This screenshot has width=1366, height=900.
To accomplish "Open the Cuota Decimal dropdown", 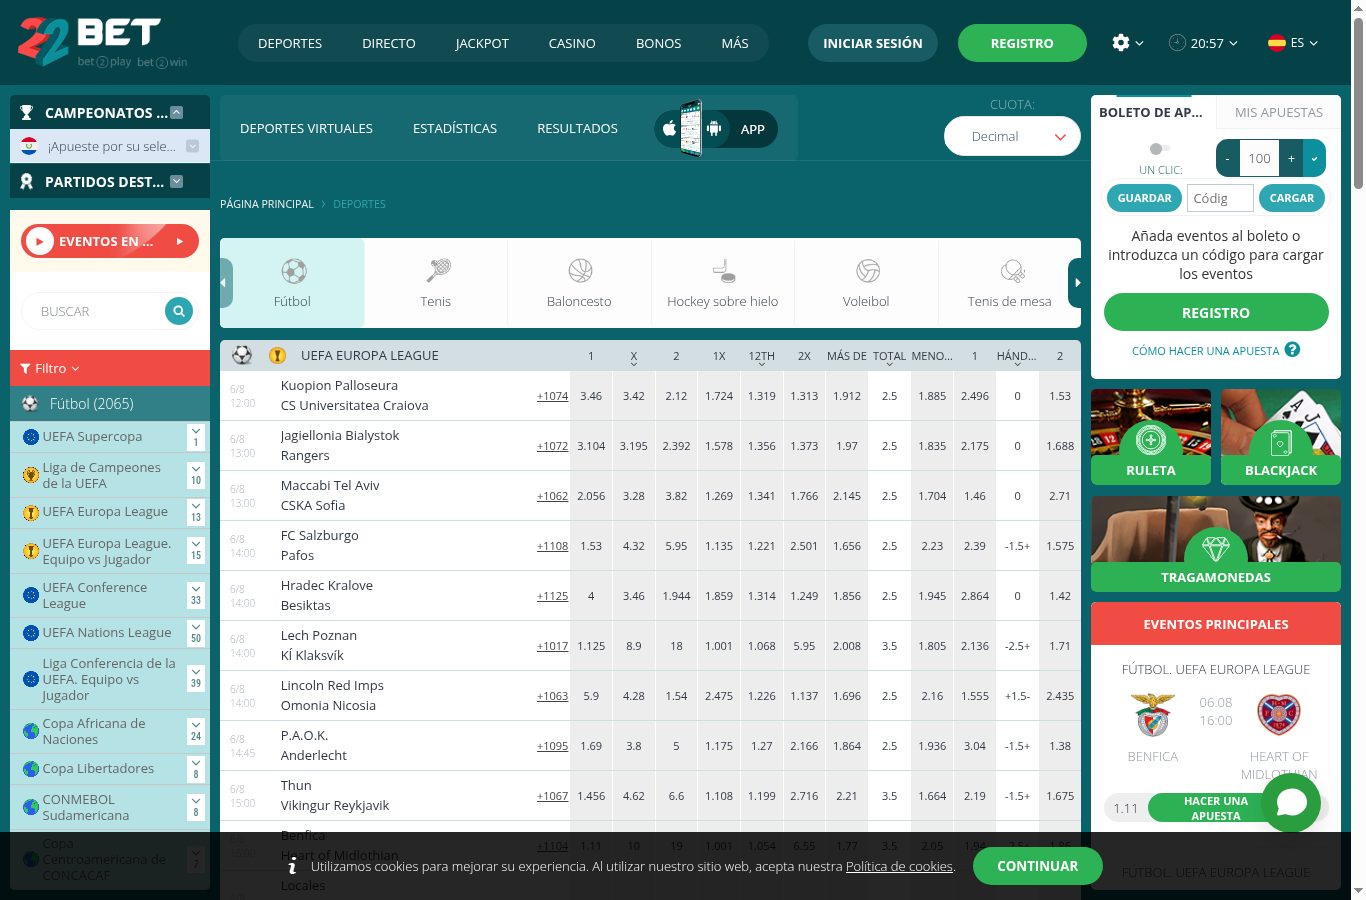I will pyautogui.click(x=1012, y=137).
